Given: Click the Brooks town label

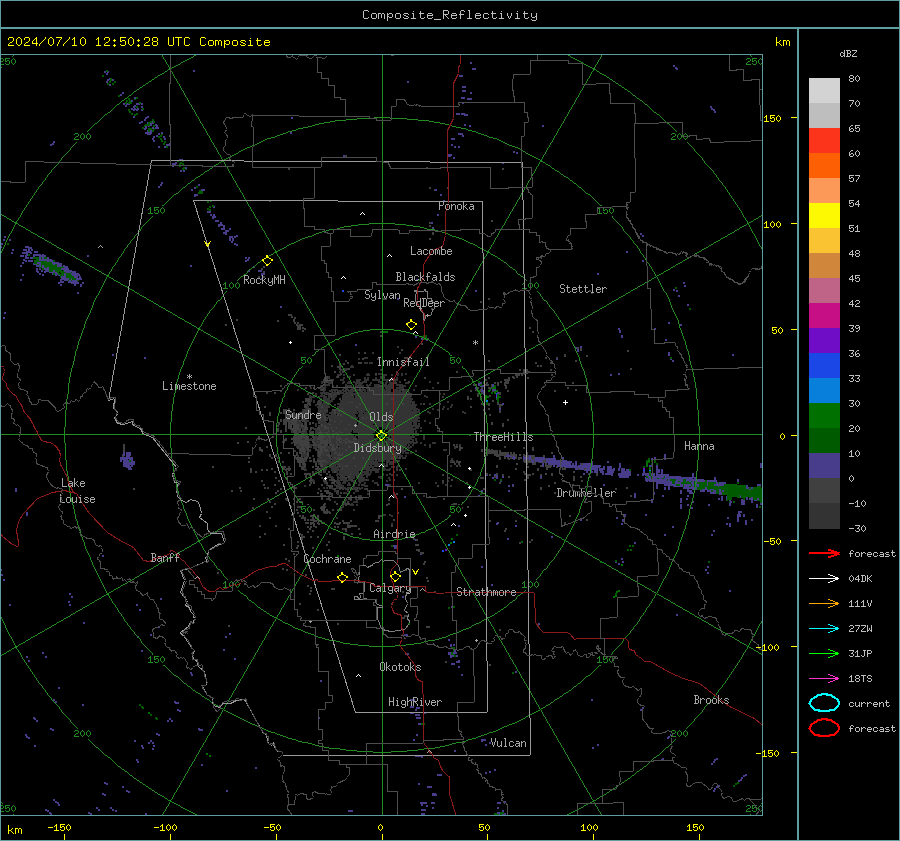Looking at the screenshot, I should (711, 700).
